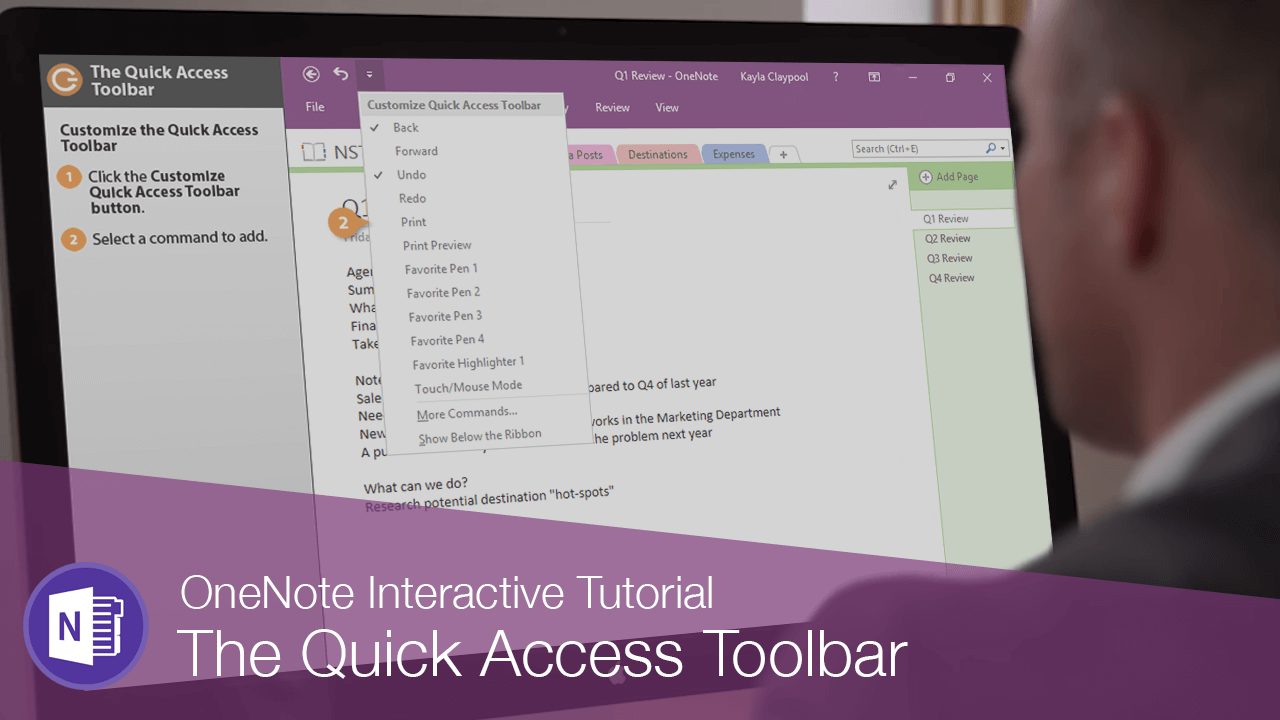Click the OneNote app logo
Image resolution: width=1280 pixels, height=720 pixels.
86,626
